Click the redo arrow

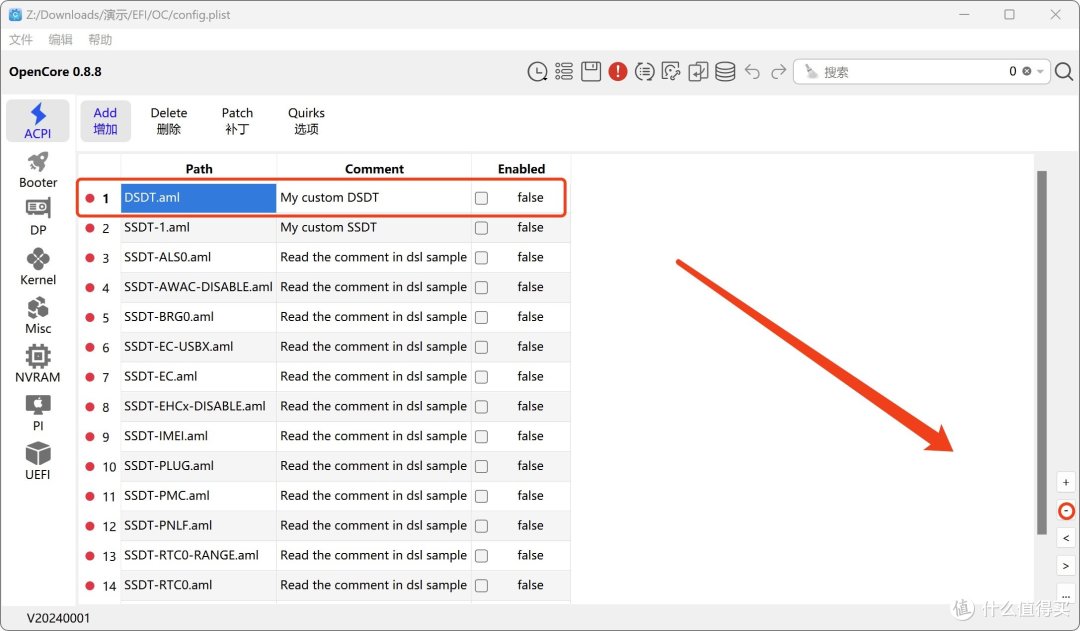coord(778,72)
